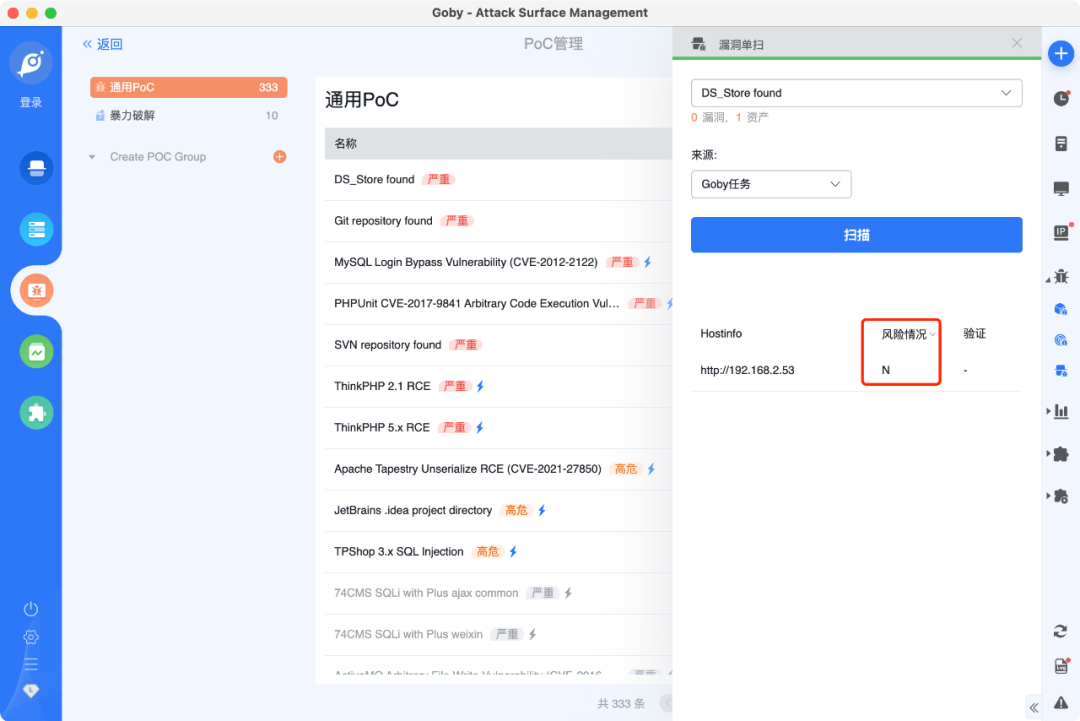Select the 74CMS SQLi with Plus ajax common row
The width and height of the screenshot is (1080, 721).
coord(499,593)
